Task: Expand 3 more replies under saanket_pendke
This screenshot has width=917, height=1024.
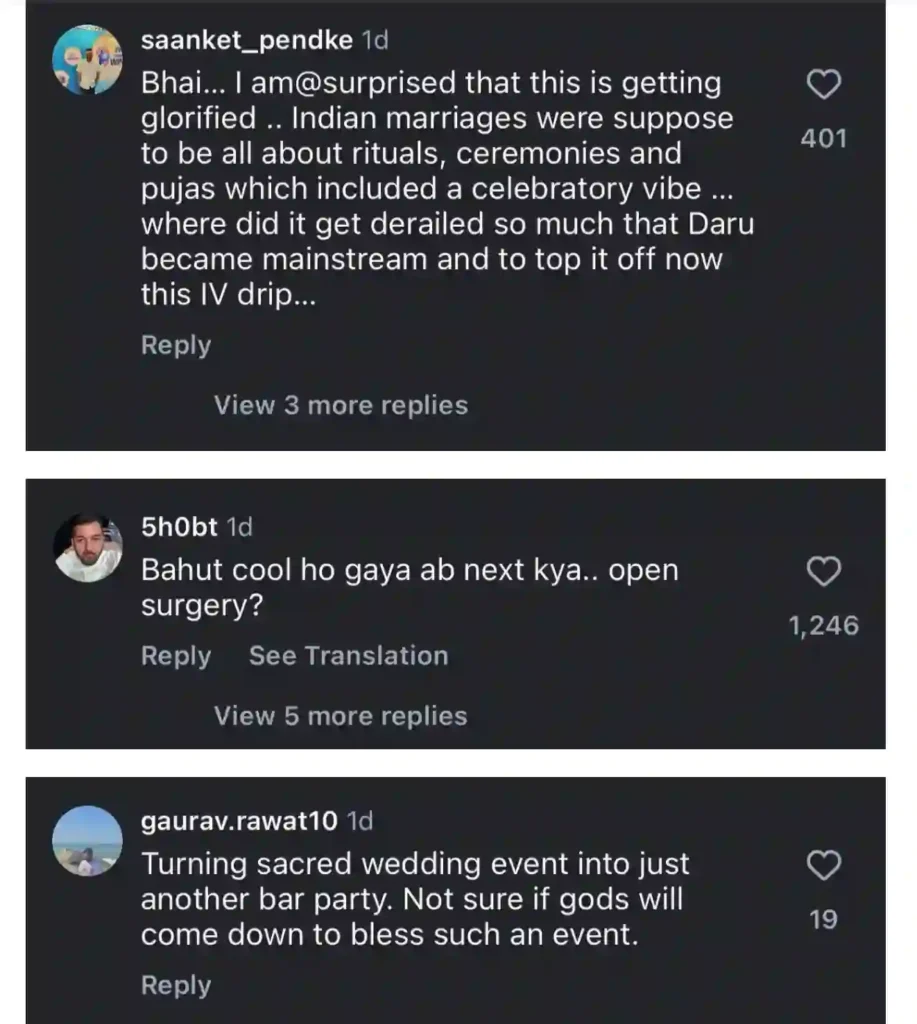Action: [340, 405]
